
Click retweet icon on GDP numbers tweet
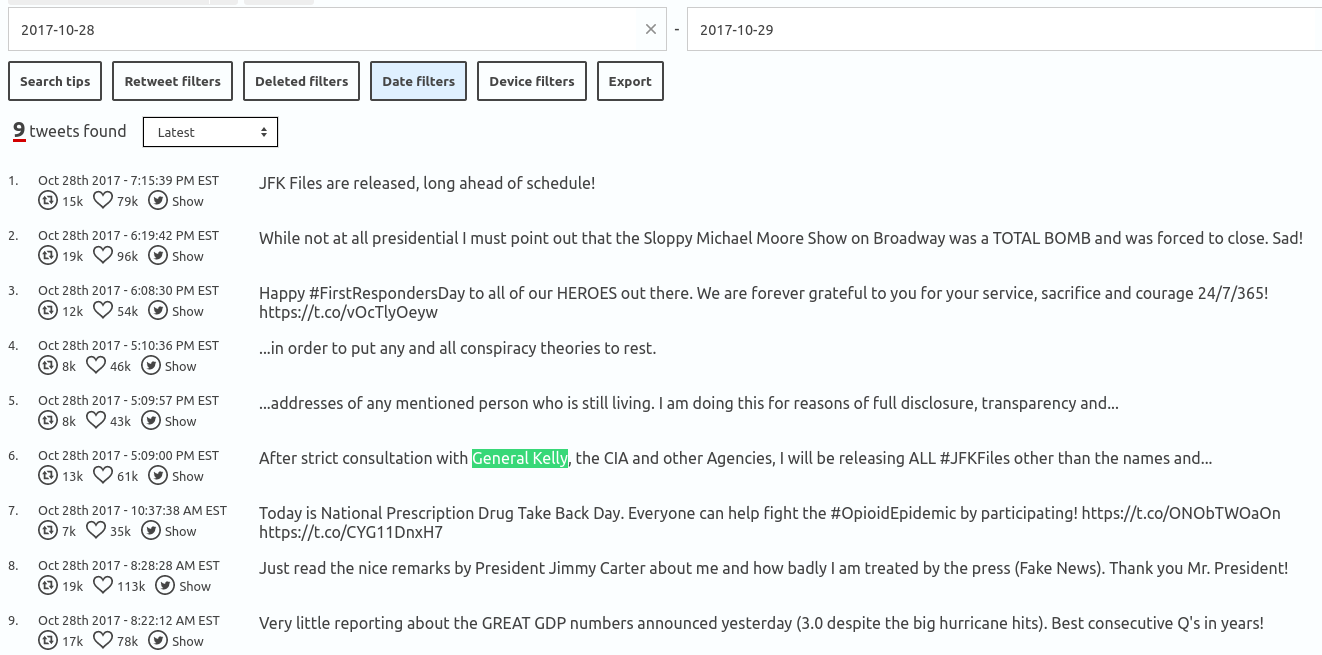point(47,641)
